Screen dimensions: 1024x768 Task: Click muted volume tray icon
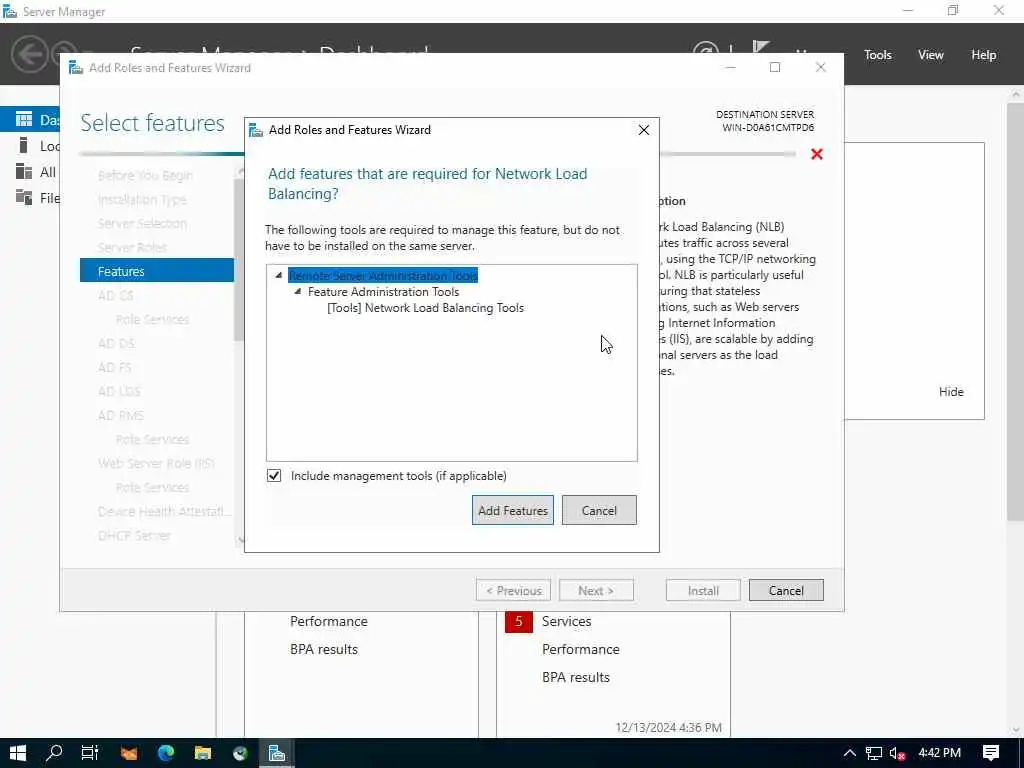[898, 753]
